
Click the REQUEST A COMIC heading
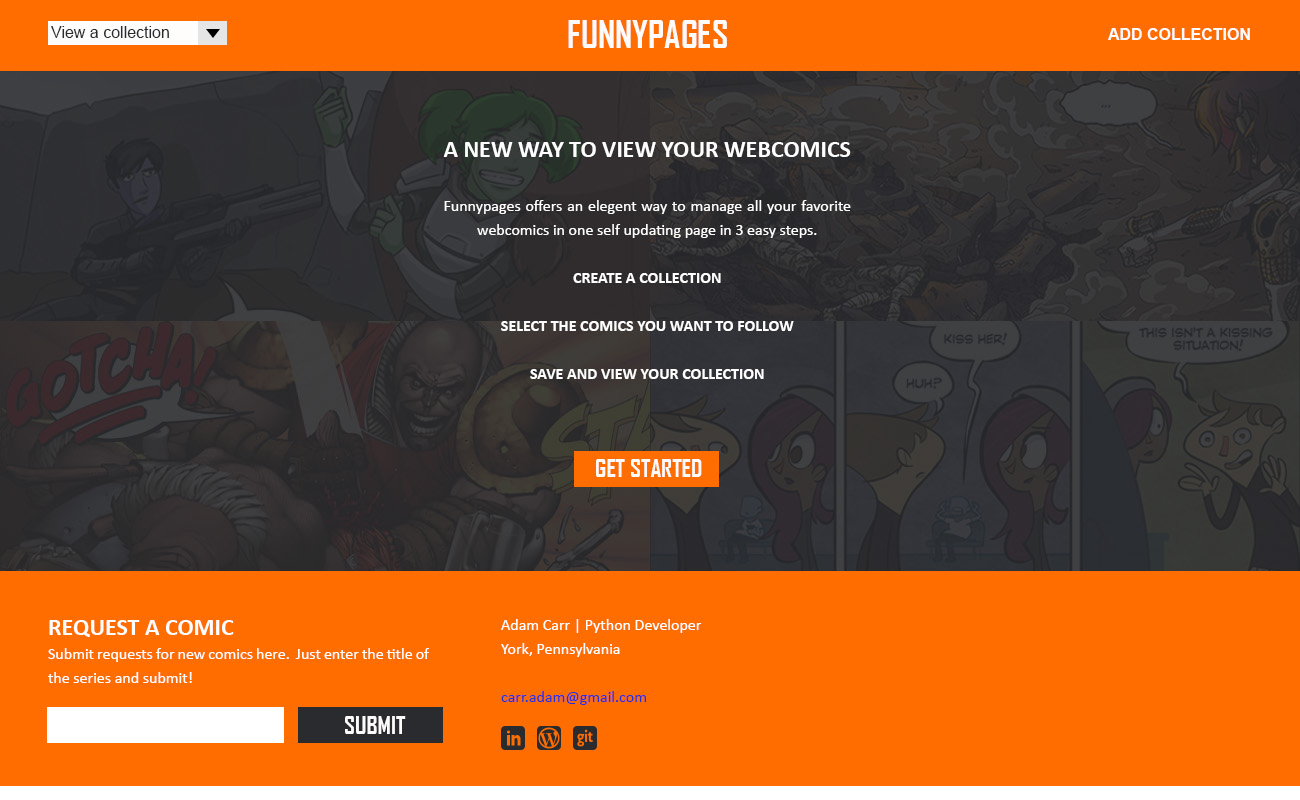pyautogui.click(x=141, y=628)
